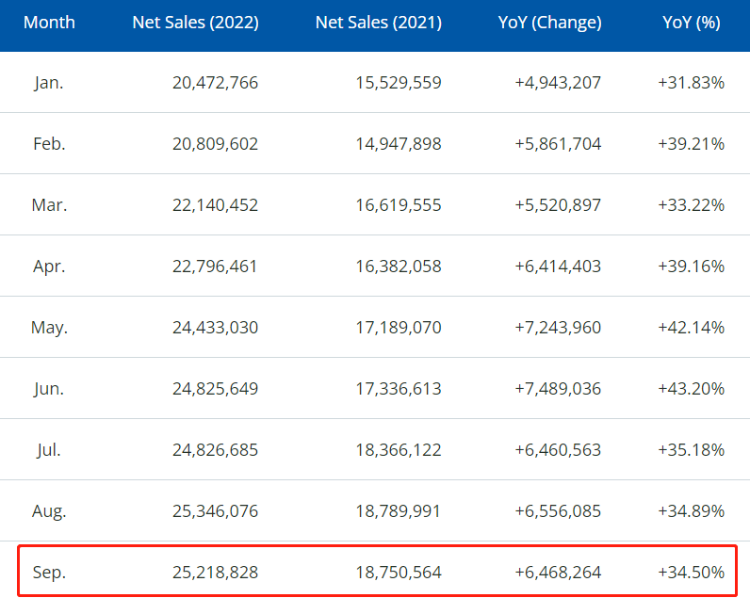750x598 pixels.
Task: Click May 2021 net sales 17,189,070
Action: tap(398, 327)
